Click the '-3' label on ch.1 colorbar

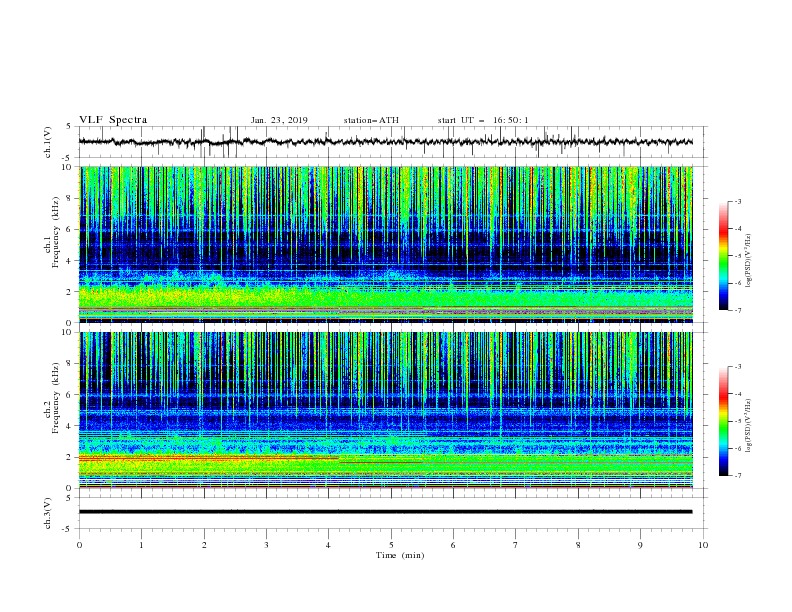[x=737, y=201]
